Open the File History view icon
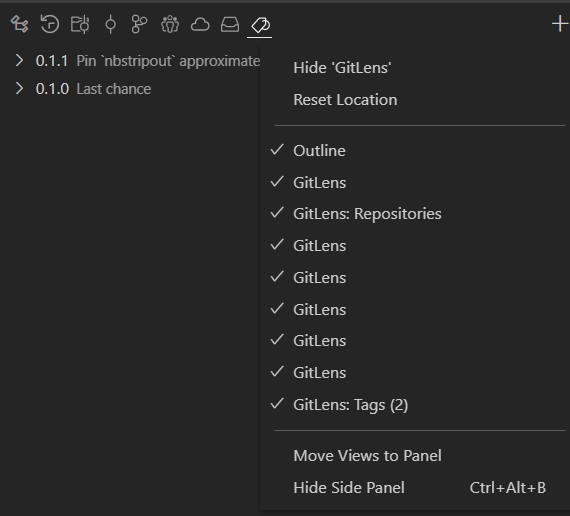570x516 pixels. click(49, 24)
